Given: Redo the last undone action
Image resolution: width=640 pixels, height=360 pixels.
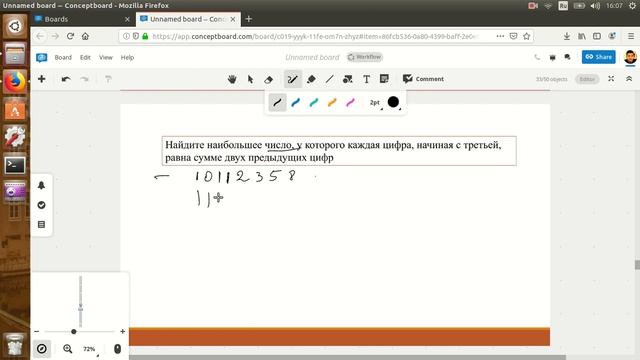Looking at the screenshot, I should click(x=84, y=79).
